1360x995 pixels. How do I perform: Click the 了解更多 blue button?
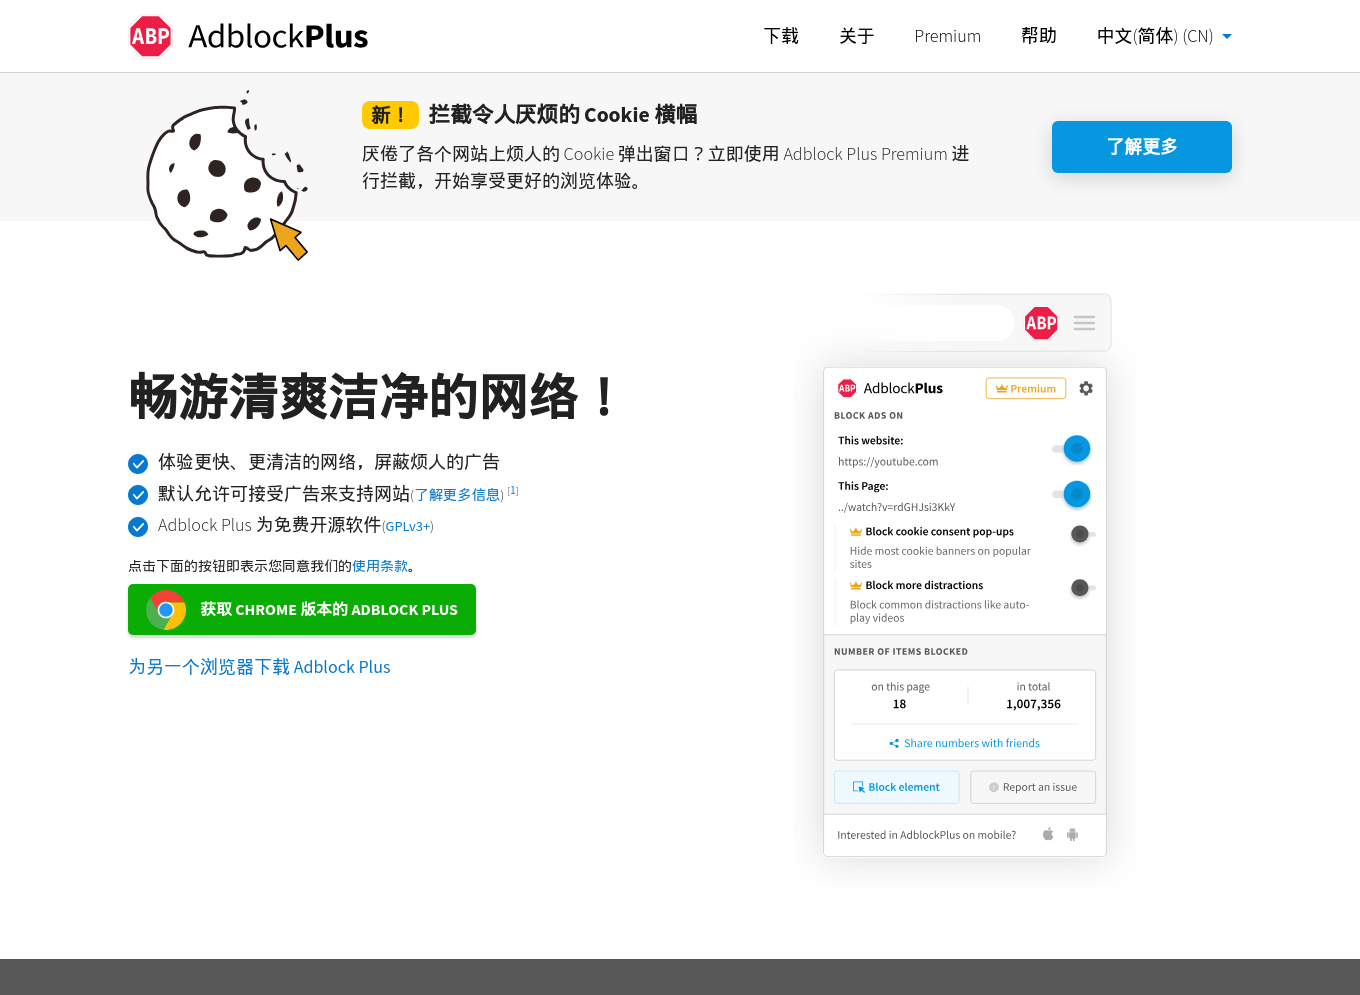point(1142,147)
